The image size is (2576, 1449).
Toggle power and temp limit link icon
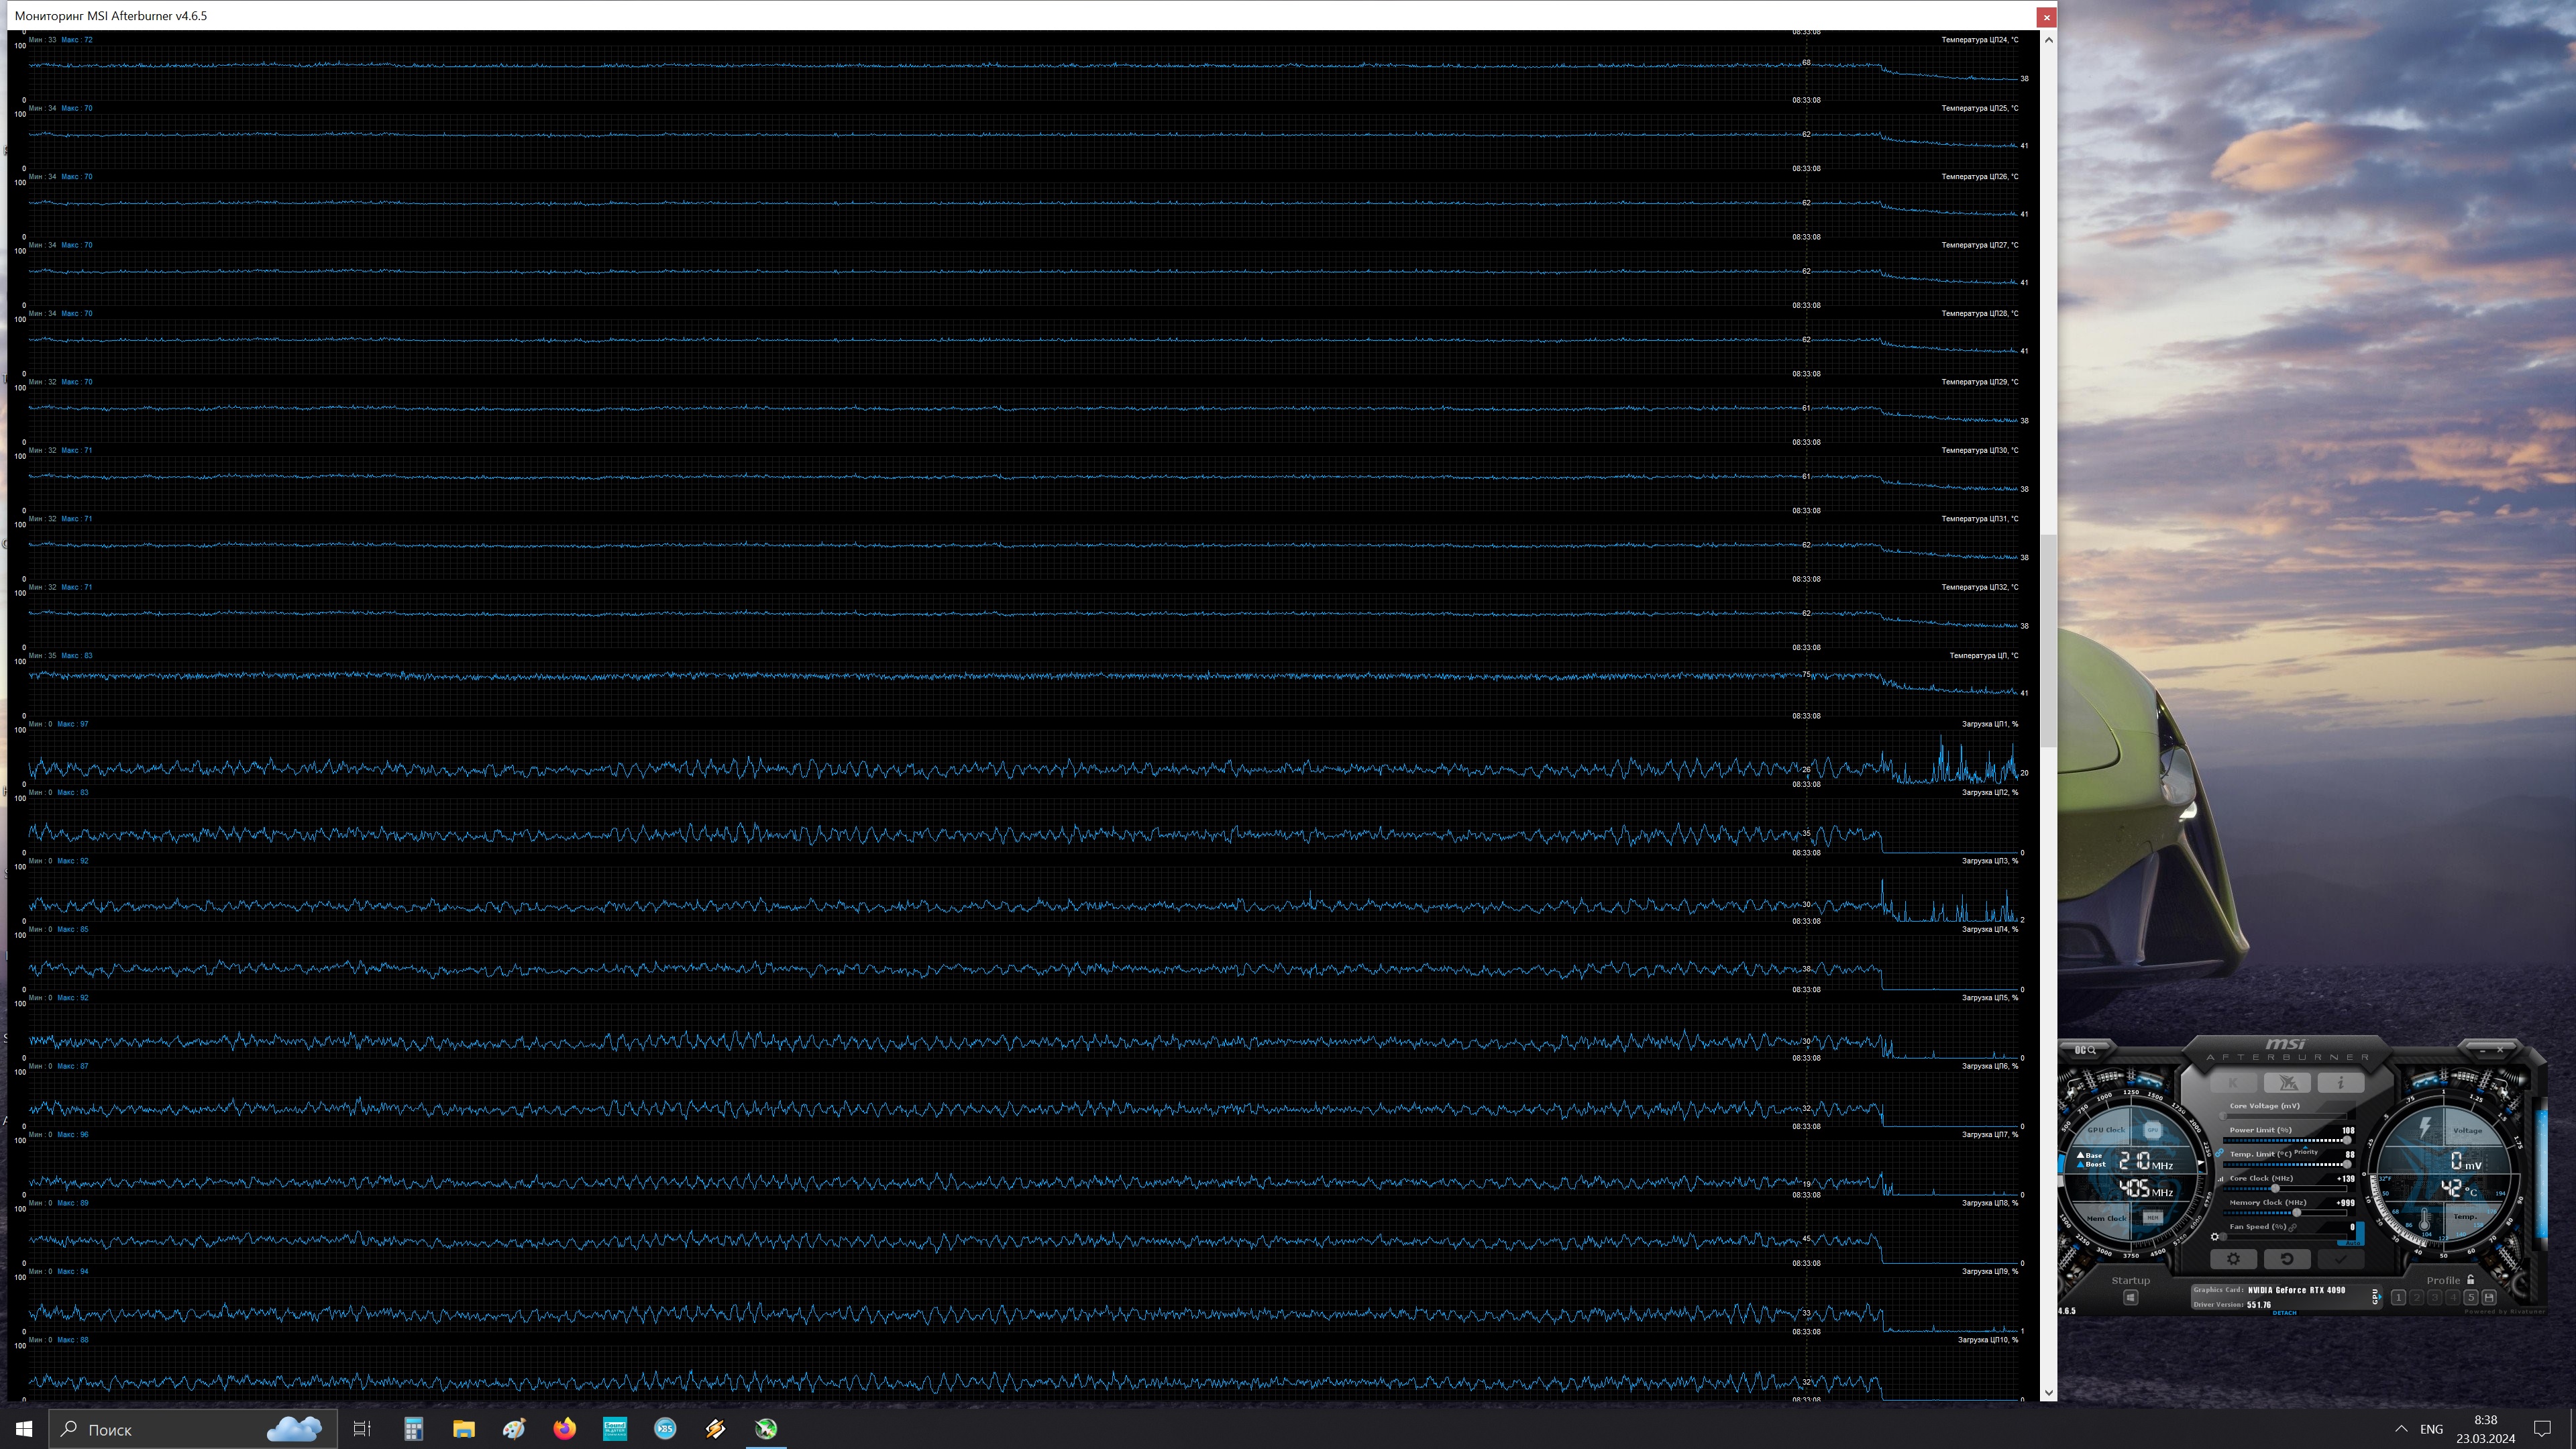(2219, 1153)
